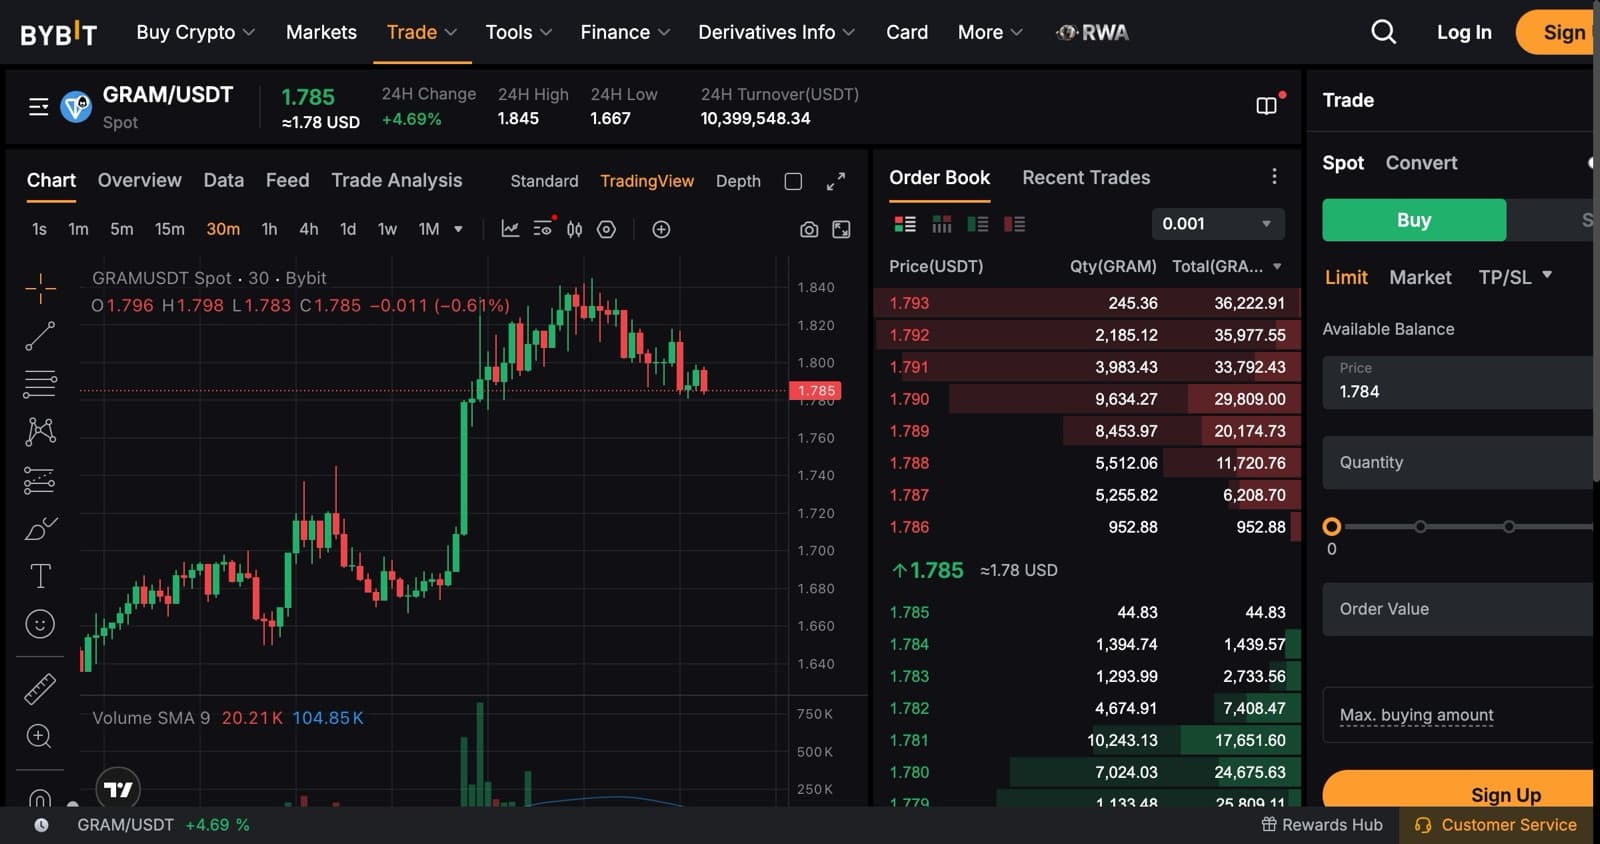Switch to the Convert tab
This screenshot has width=1600, height=844.
tap(1421, 163)
